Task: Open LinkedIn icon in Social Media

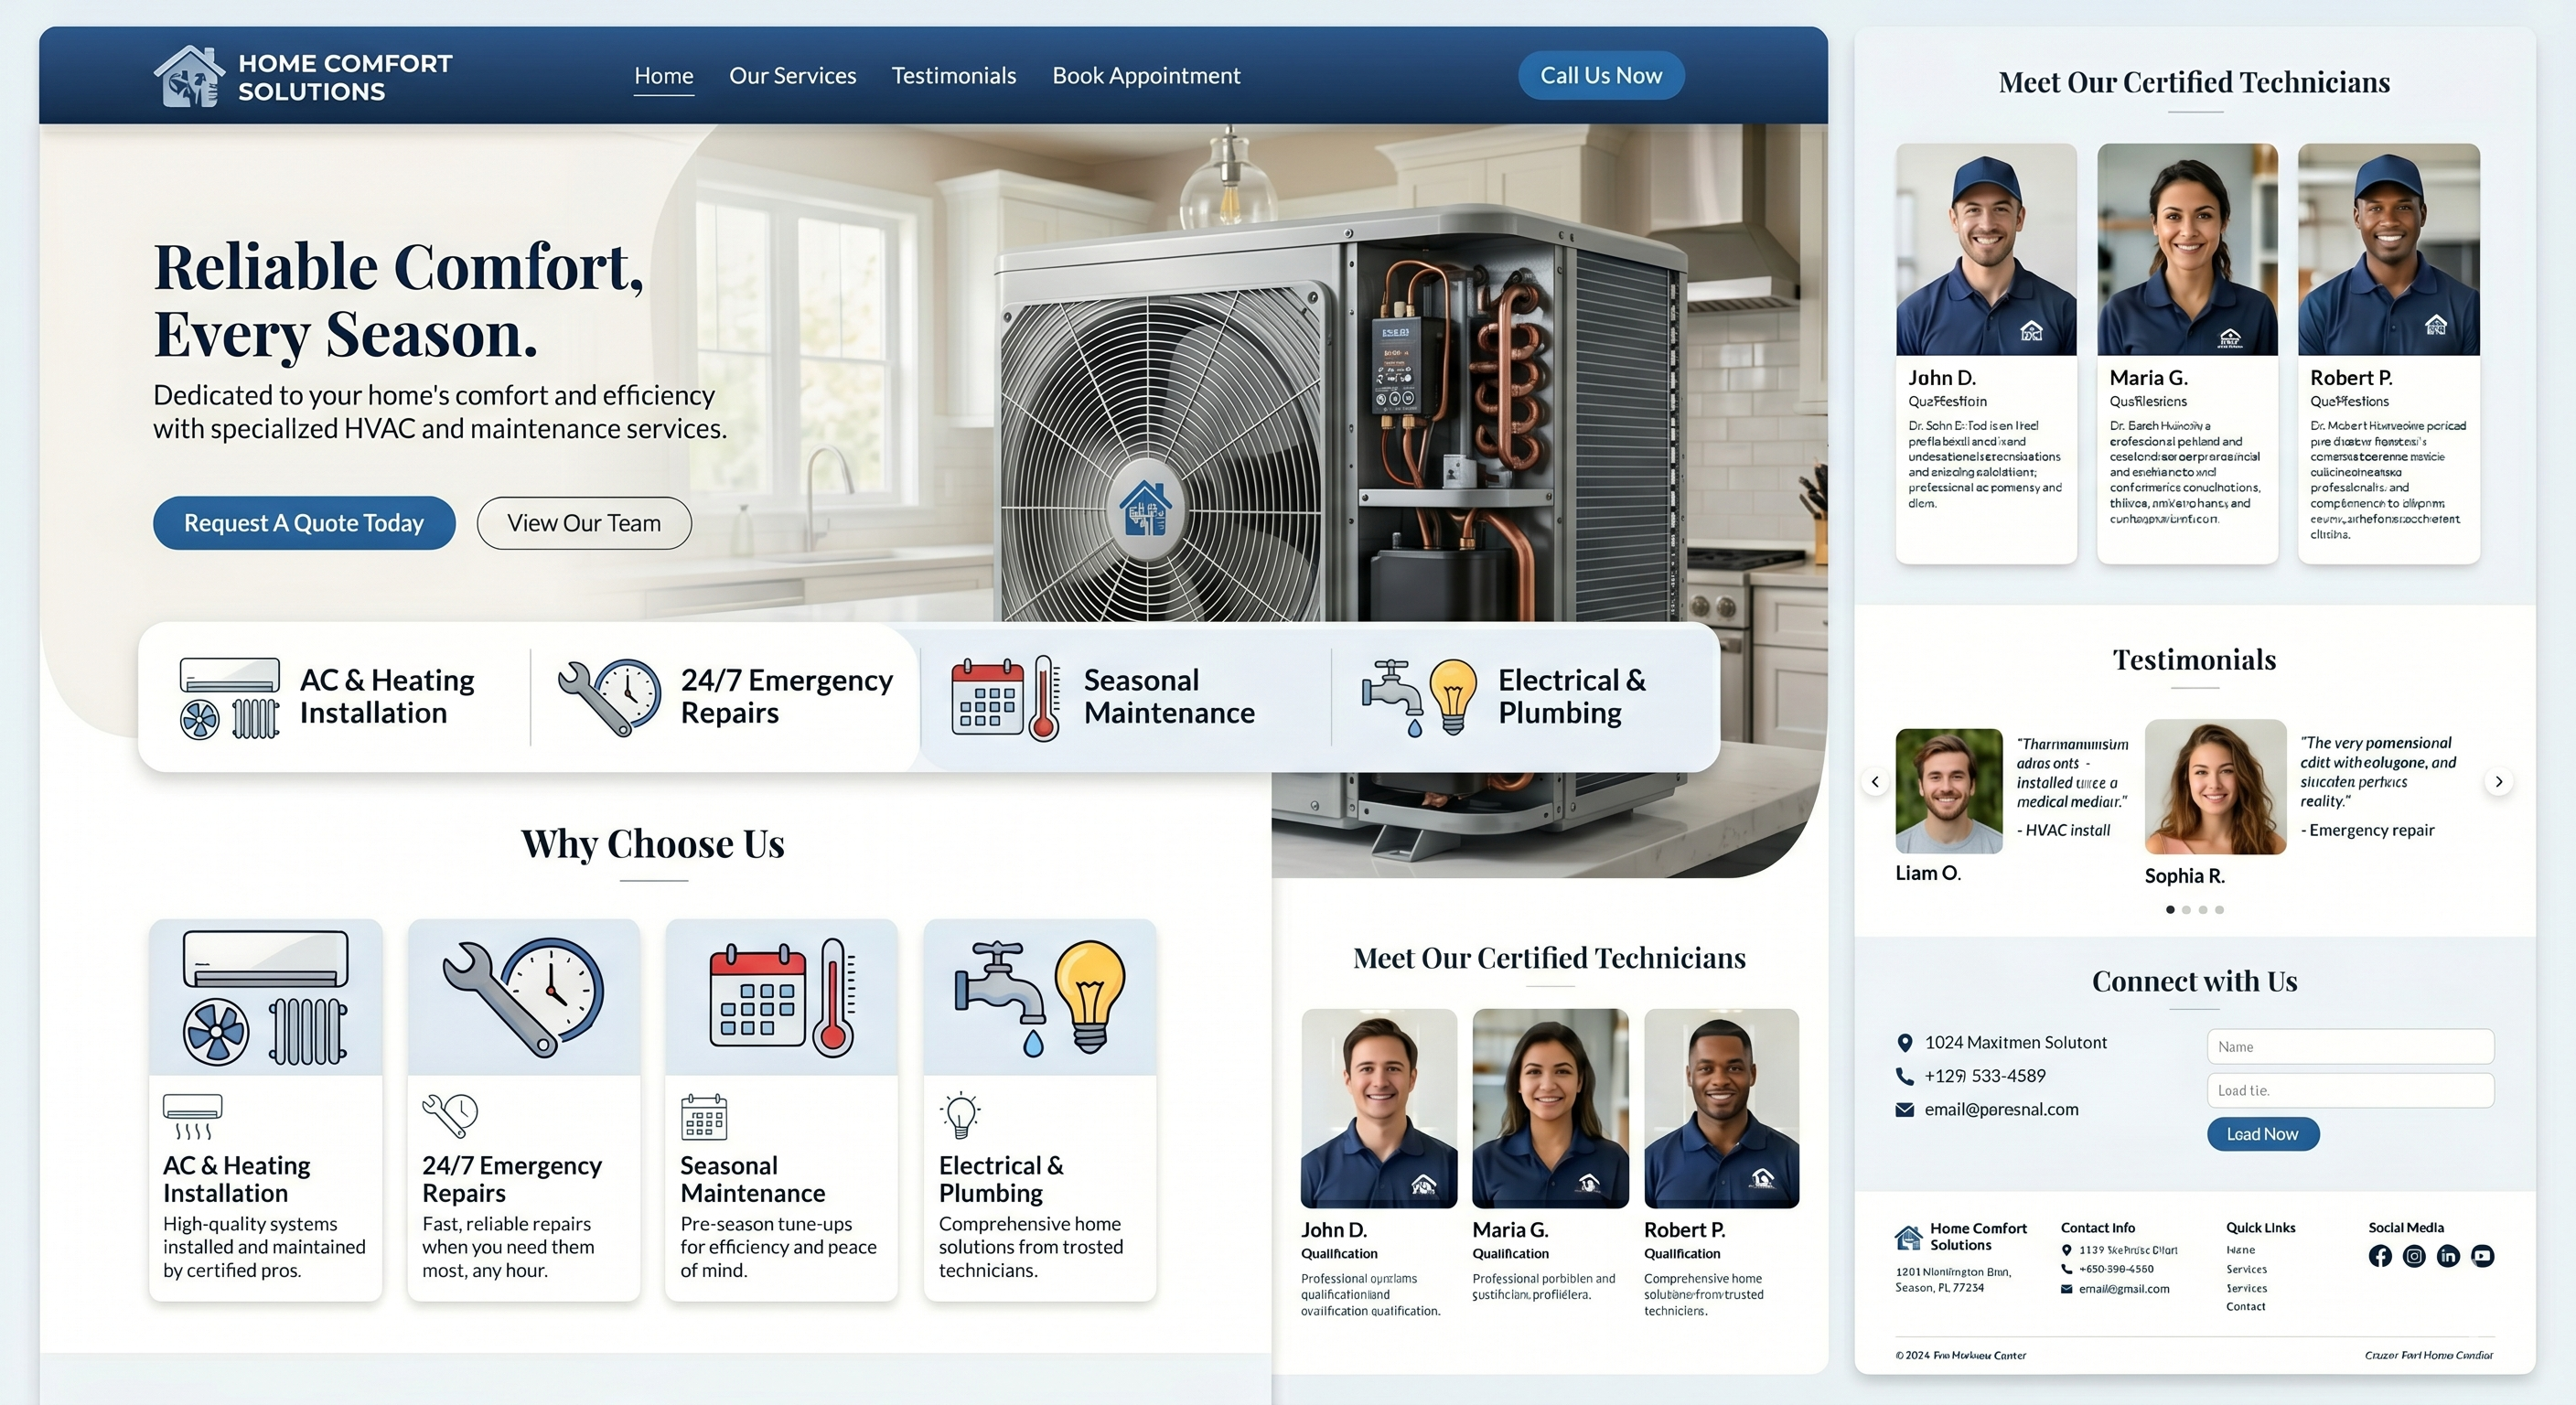Action: click(x=2448, y=1256)
